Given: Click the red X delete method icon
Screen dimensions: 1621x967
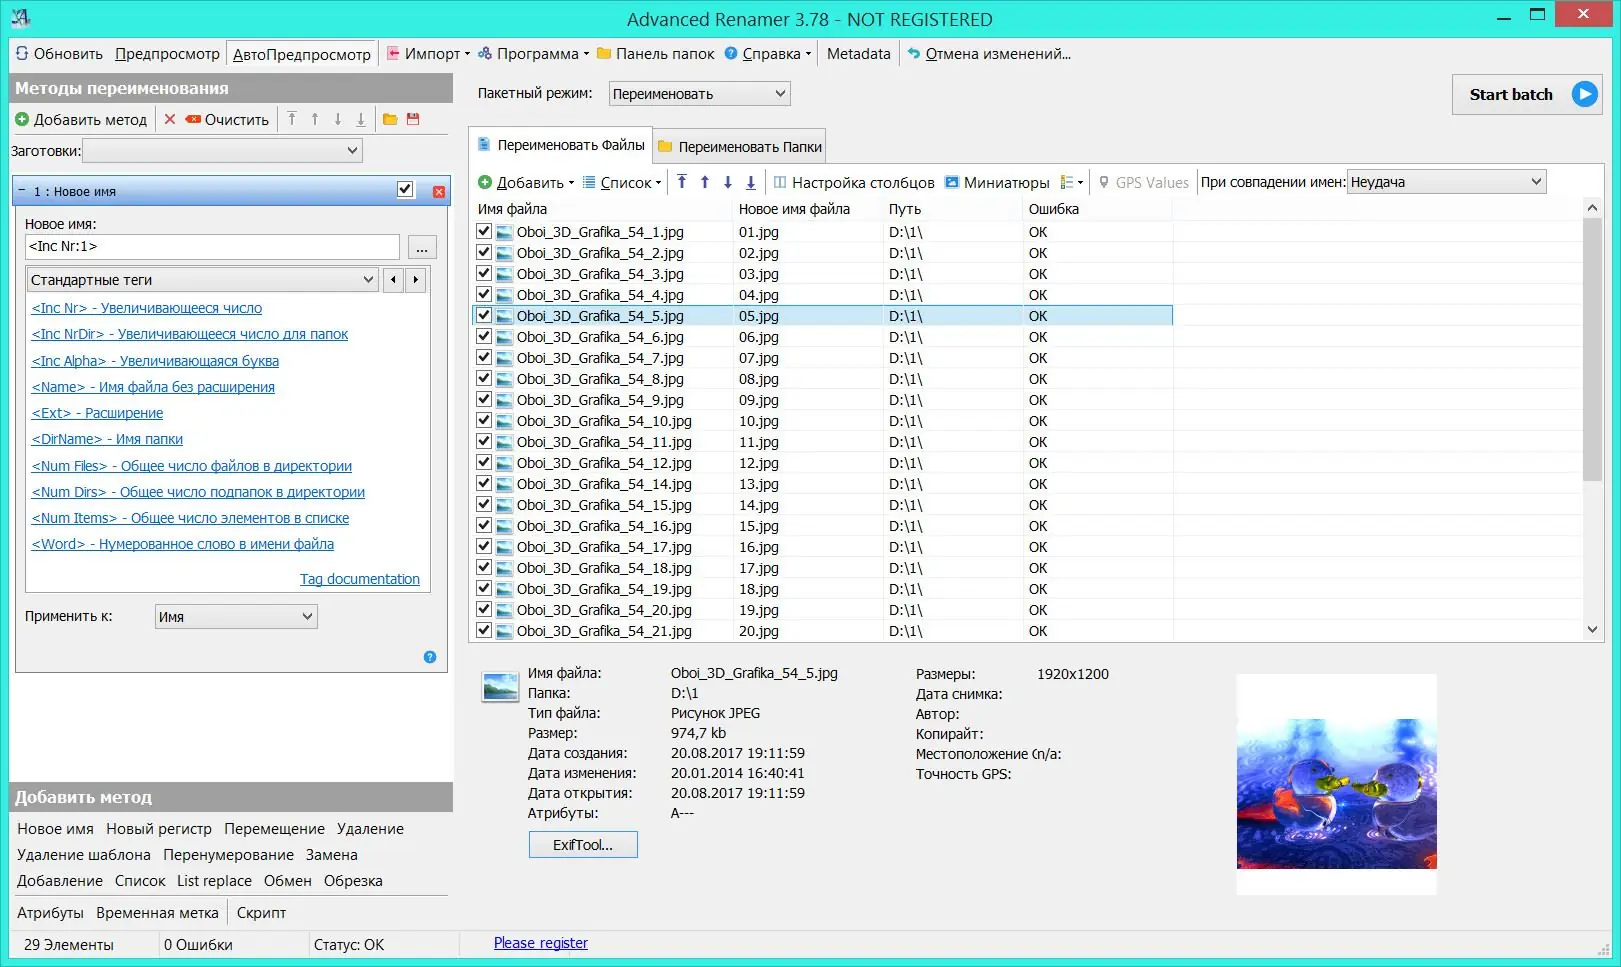Looking at the screenshot, I should click(170, 119).
